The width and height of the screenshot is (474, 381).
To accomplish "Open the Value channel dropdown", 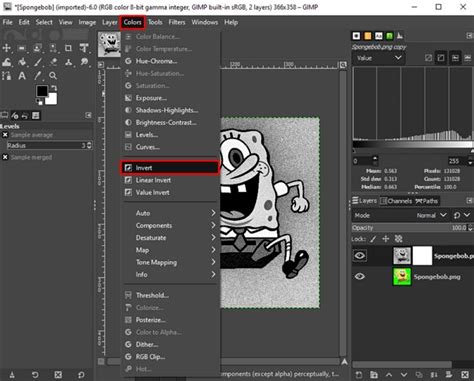I will pyautogui.click(x=379, y=58).
